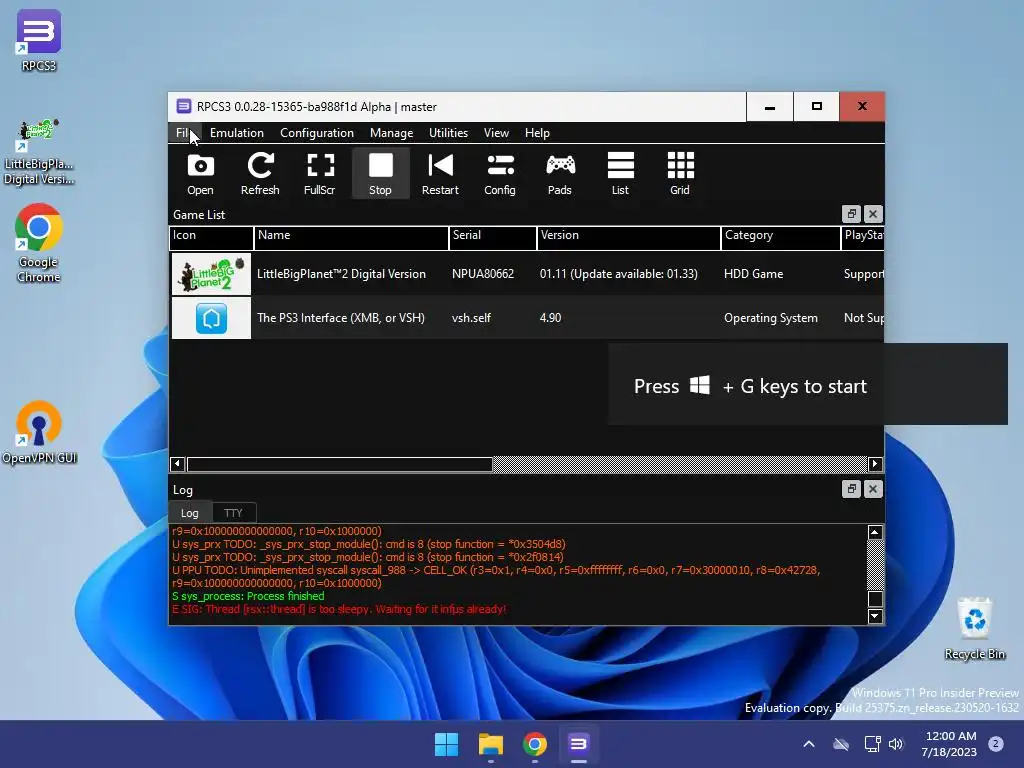Image resolution: width=1024 pixels, height=768 pixels.
Task: Open the notification count badge
Action: tap(996, 743)
